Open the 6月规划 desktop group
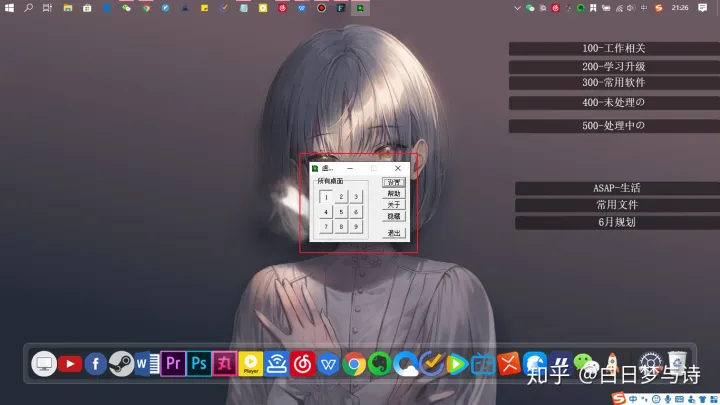The image size is (720, 405). coord(617,222)
